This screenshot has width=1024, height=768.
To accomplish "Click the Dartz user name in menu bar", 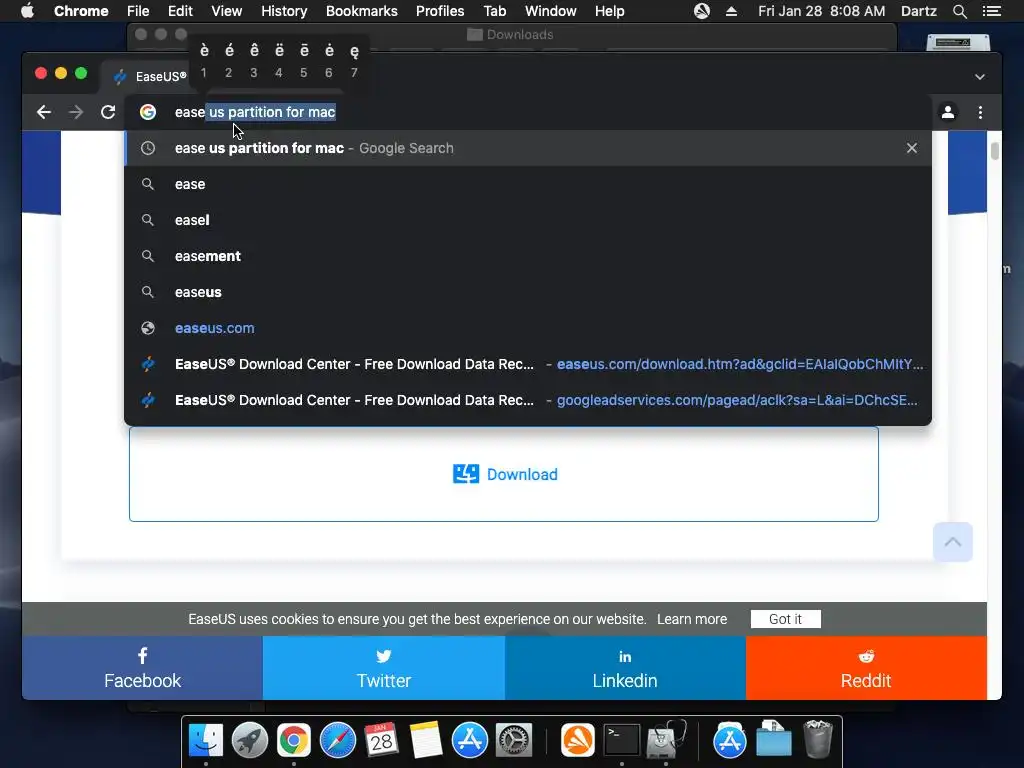I will [x=918, y=11].
